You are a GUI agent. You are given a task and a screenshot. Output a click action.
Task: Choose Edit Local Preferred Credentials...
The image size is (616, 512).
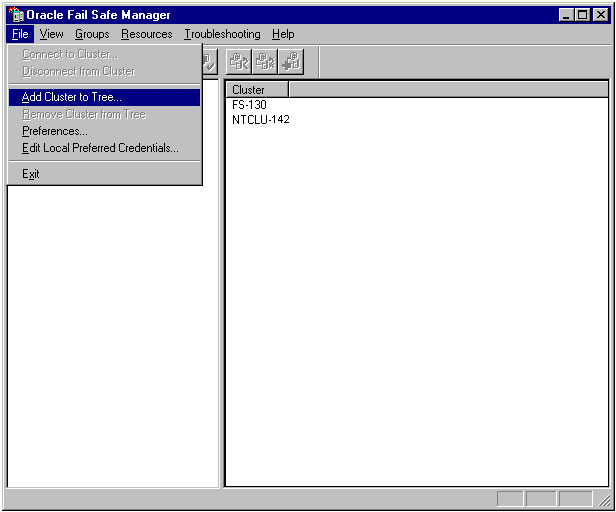(104, 148)
